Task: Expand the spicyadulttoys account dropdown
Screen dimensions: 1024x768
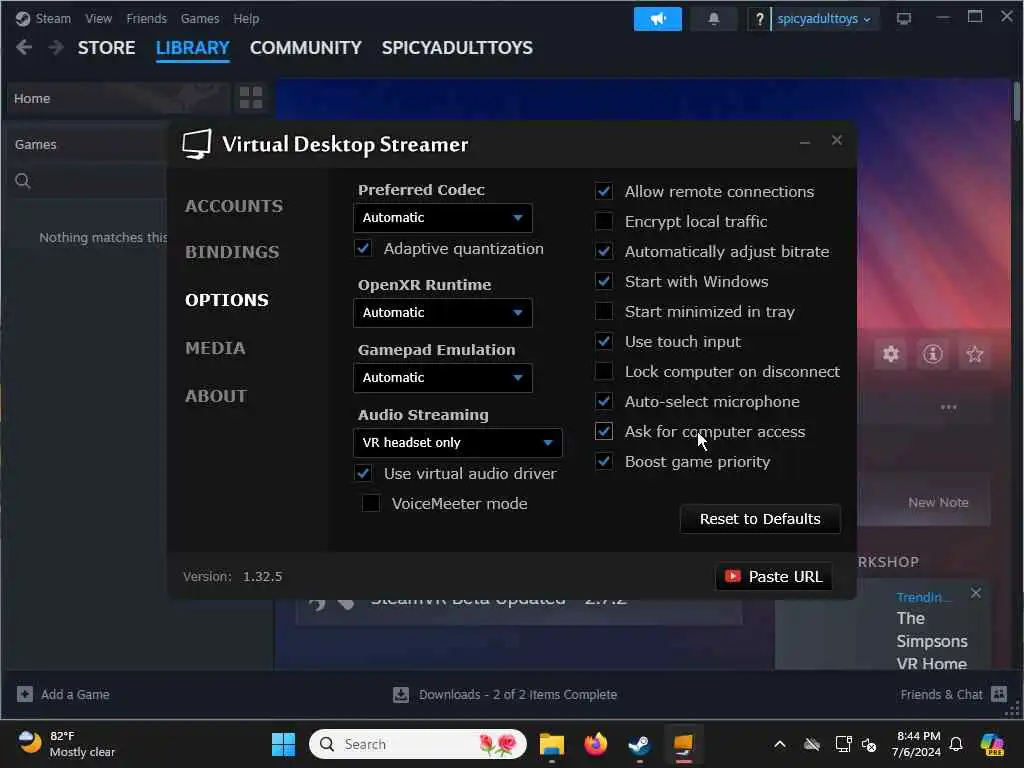Action: 824,19
